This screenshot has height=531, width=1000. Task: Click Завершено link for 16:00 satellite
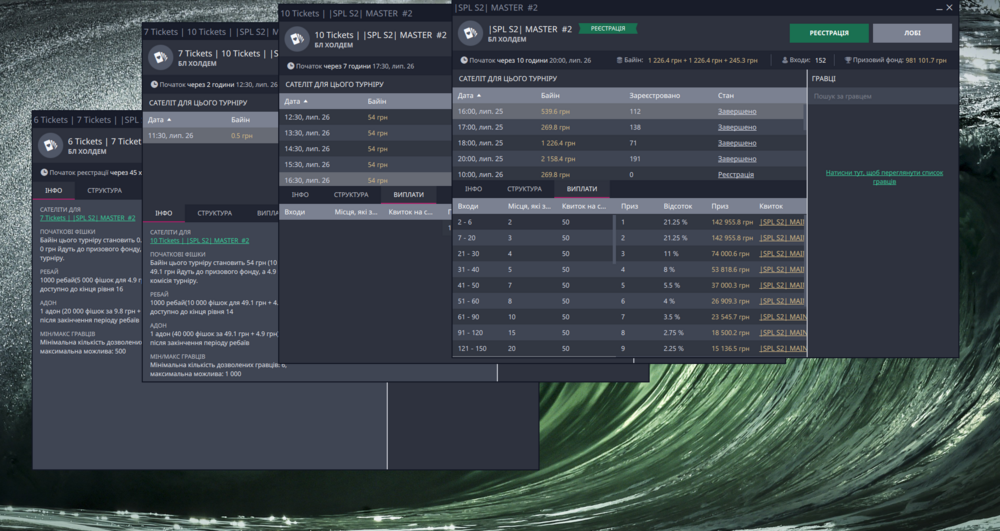(737, 112)
